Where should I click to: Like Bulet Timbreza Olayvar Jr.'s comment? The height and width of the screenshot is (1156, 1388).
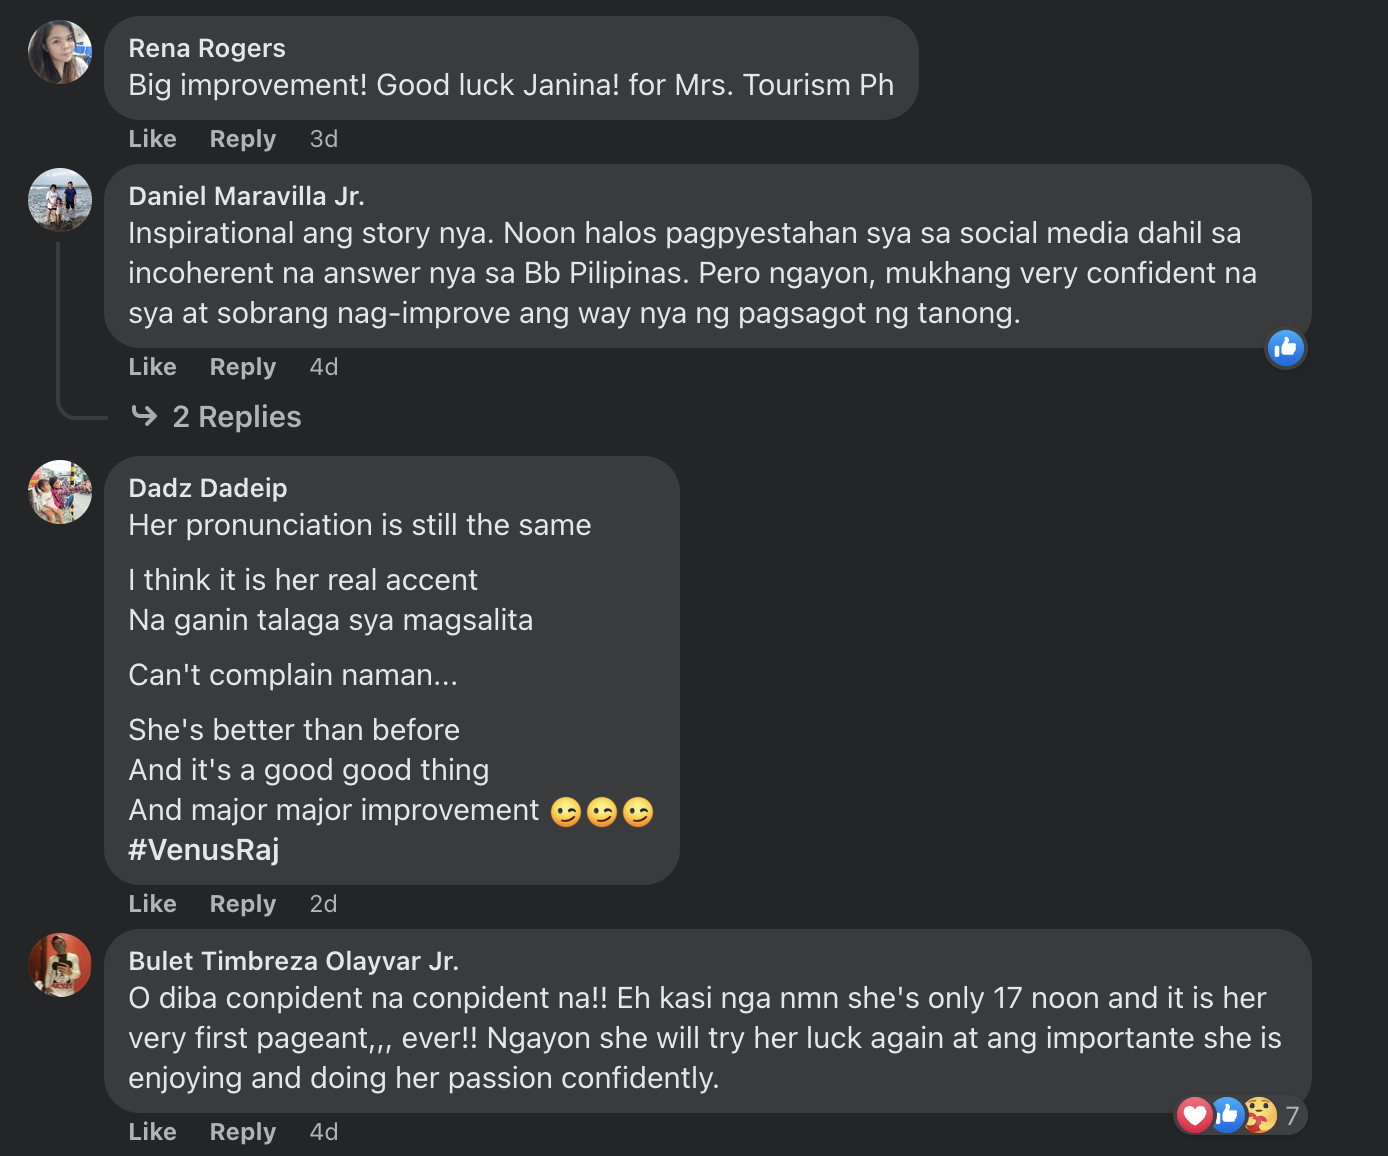click(152, 1132)
